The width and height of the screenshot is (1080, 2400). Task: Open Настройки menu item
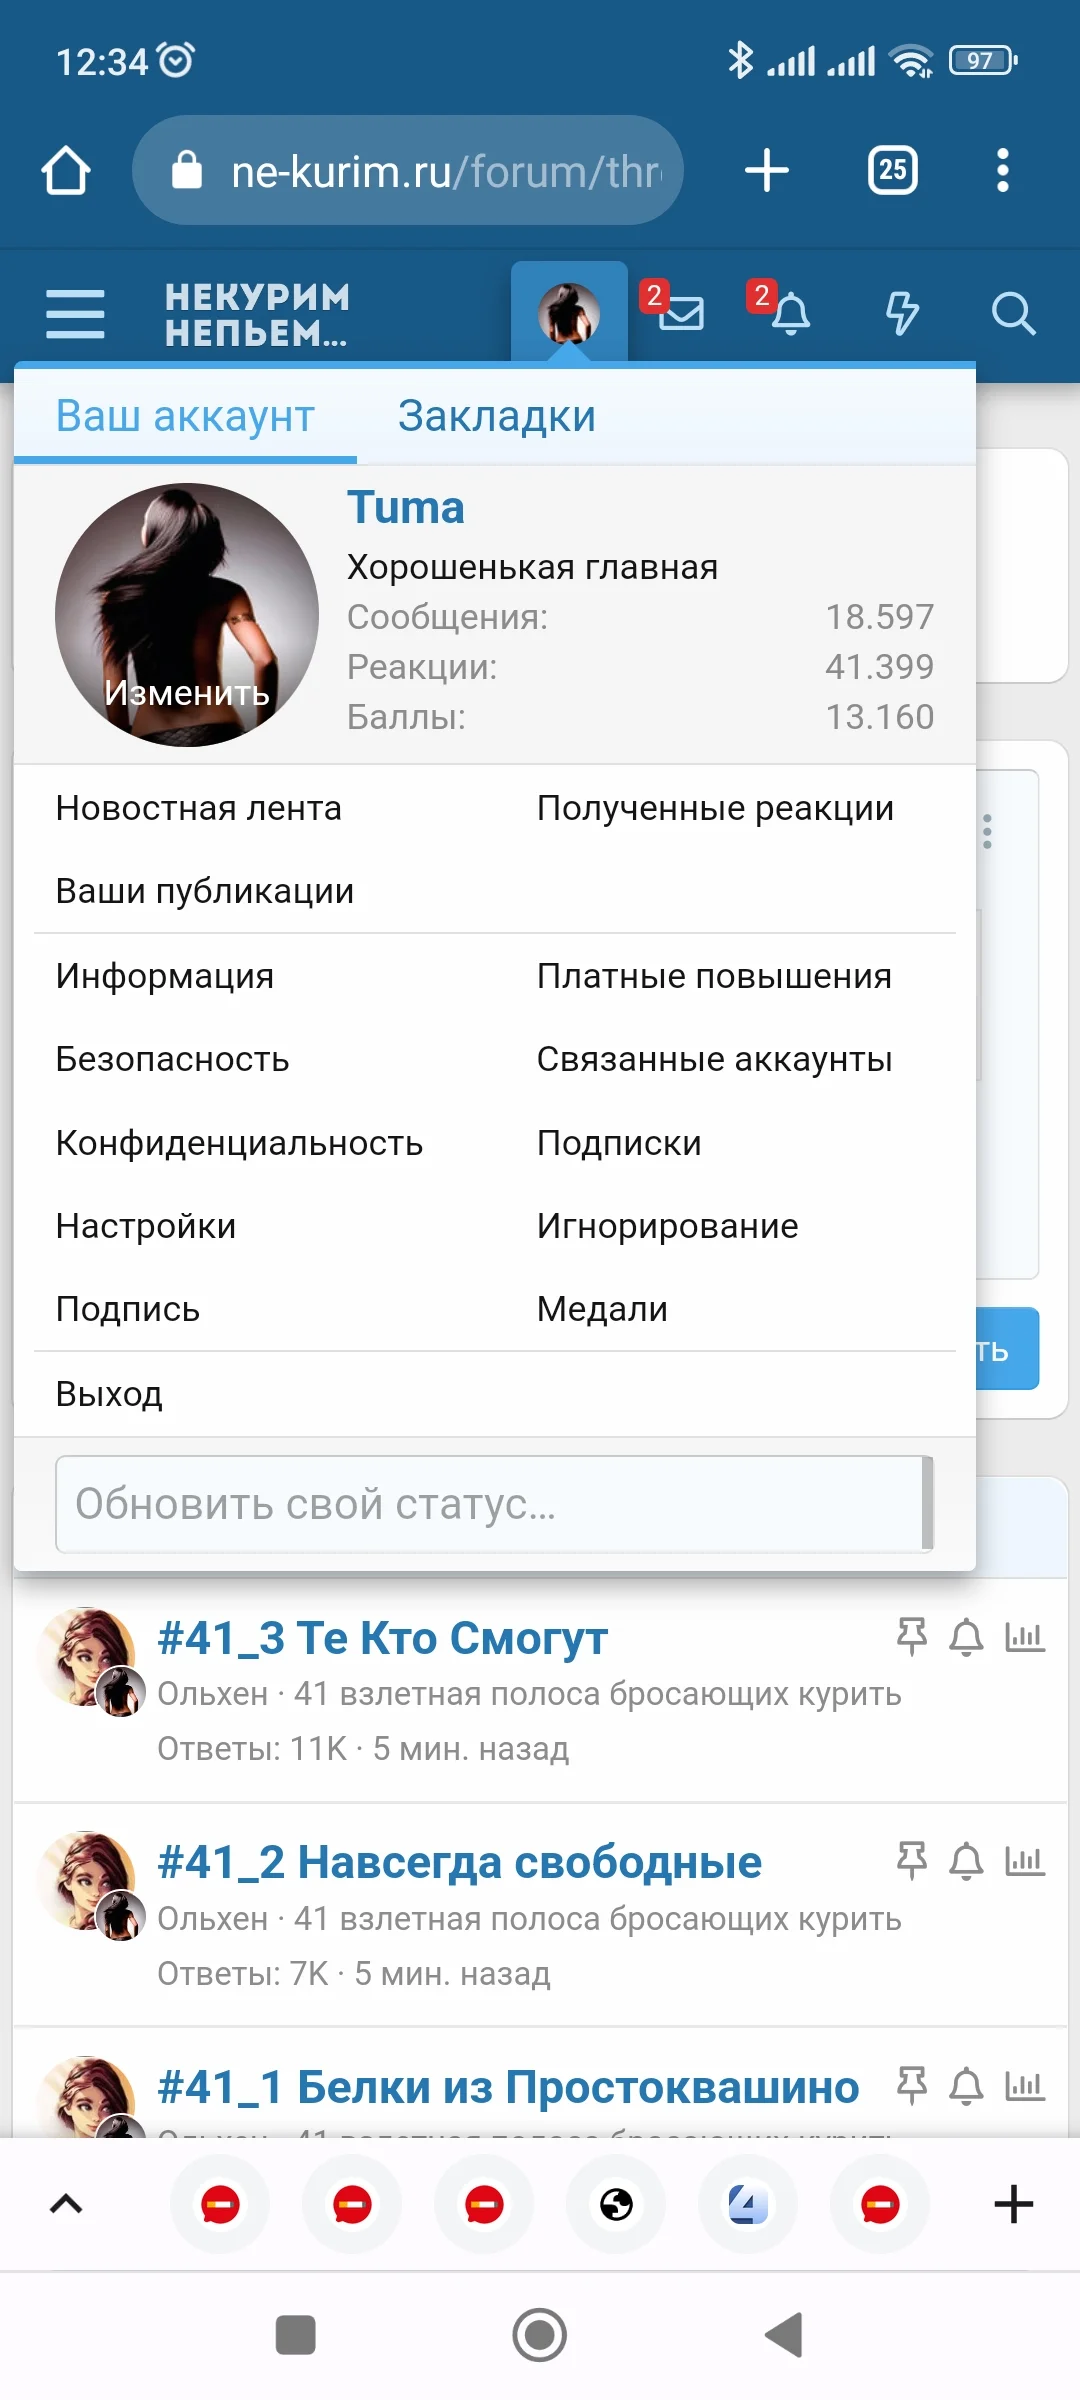coord(146,1226)
